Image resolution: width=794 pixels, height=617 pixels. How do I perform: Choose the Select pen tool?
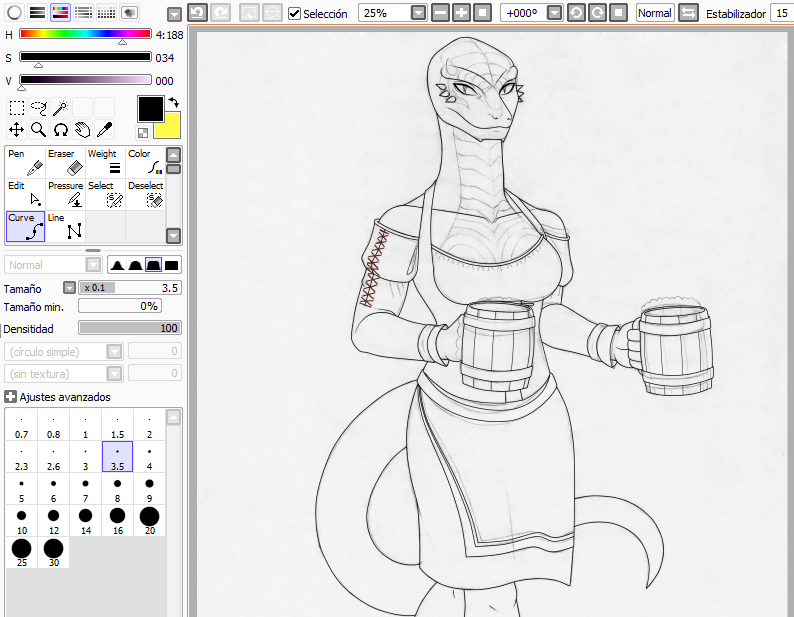point(105,194)
